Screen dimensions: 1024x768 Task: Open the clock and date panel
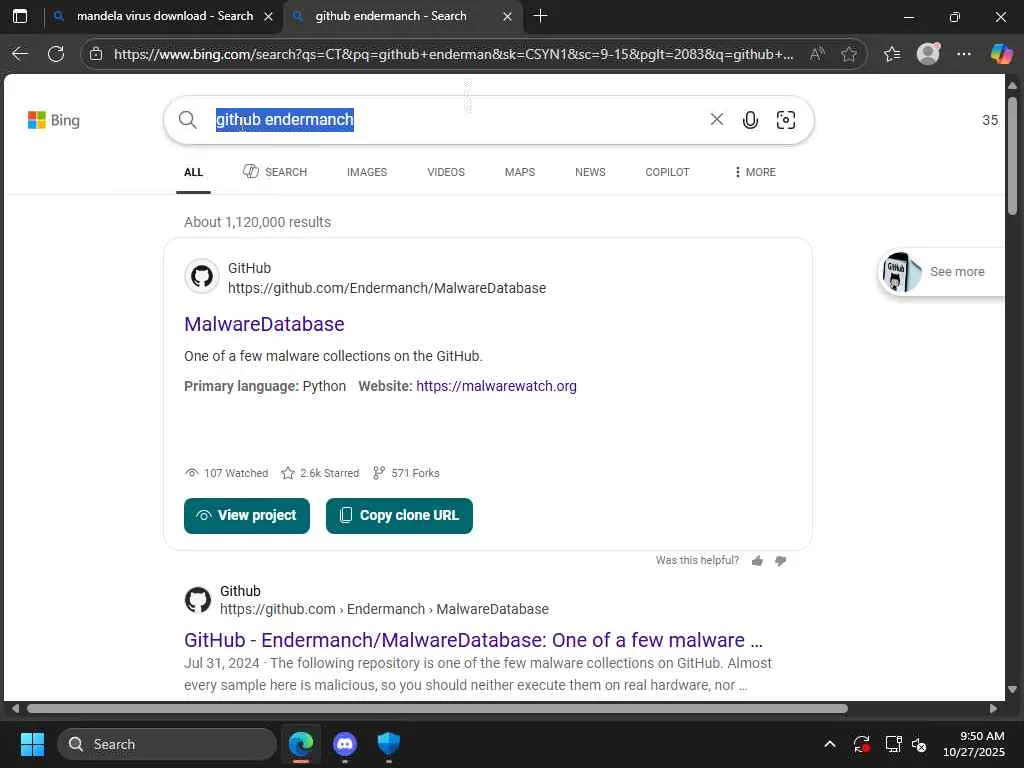(974, 744)
